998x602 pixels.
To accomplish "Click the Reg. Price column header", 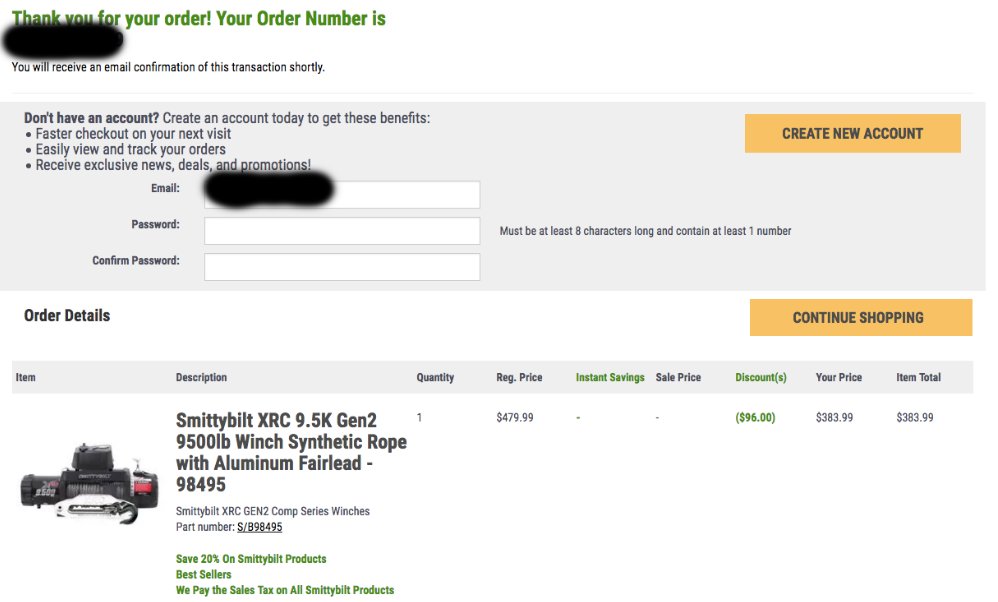I will [x=519, y=377].
